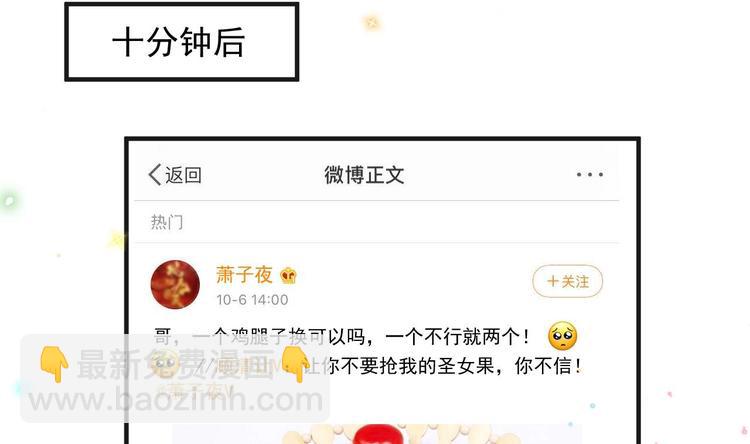Tap the back chevron arrow icon
The height and width of the screenshot is (444, 750).
154,175
